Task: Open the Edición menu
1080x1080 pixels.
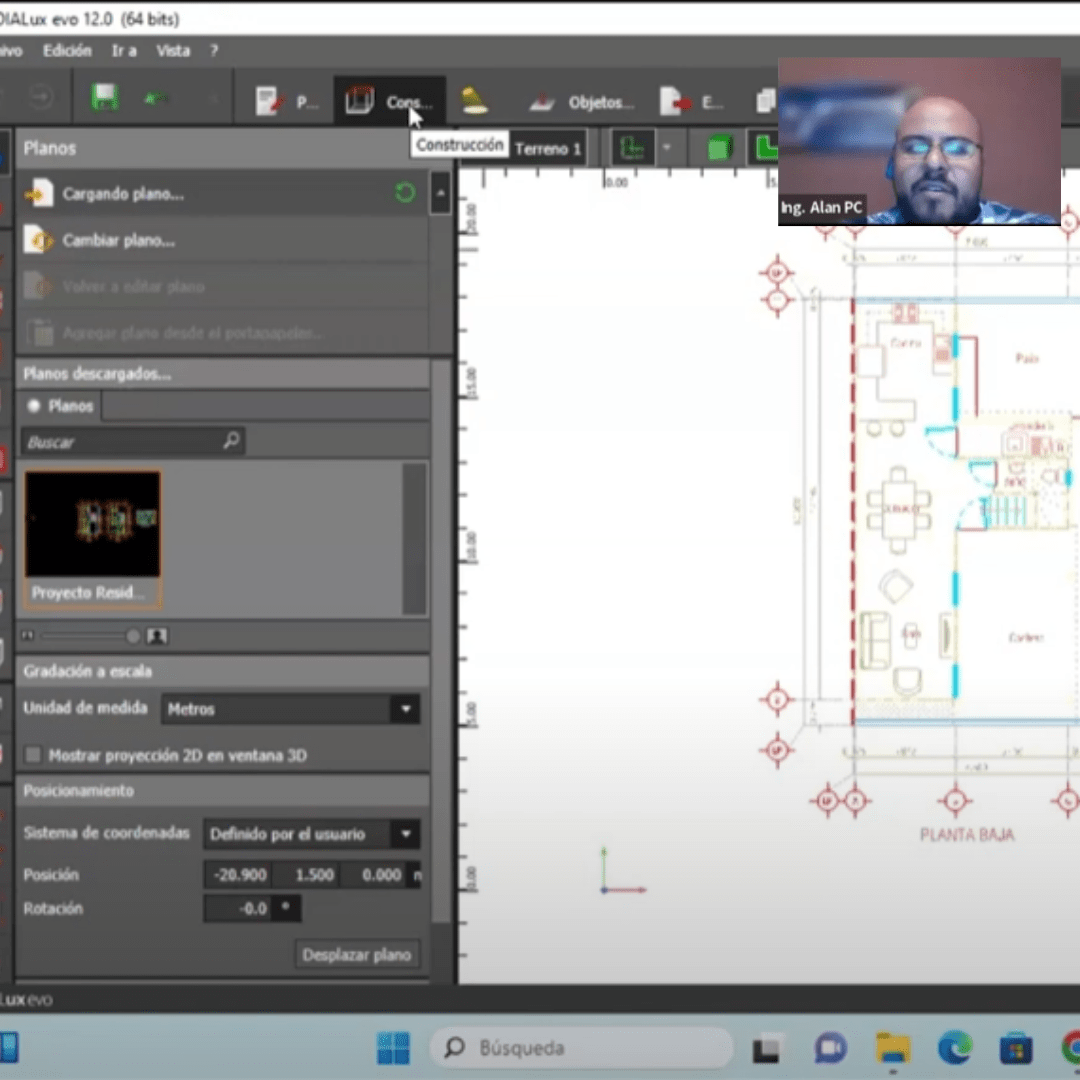Action: click(68, 51)
